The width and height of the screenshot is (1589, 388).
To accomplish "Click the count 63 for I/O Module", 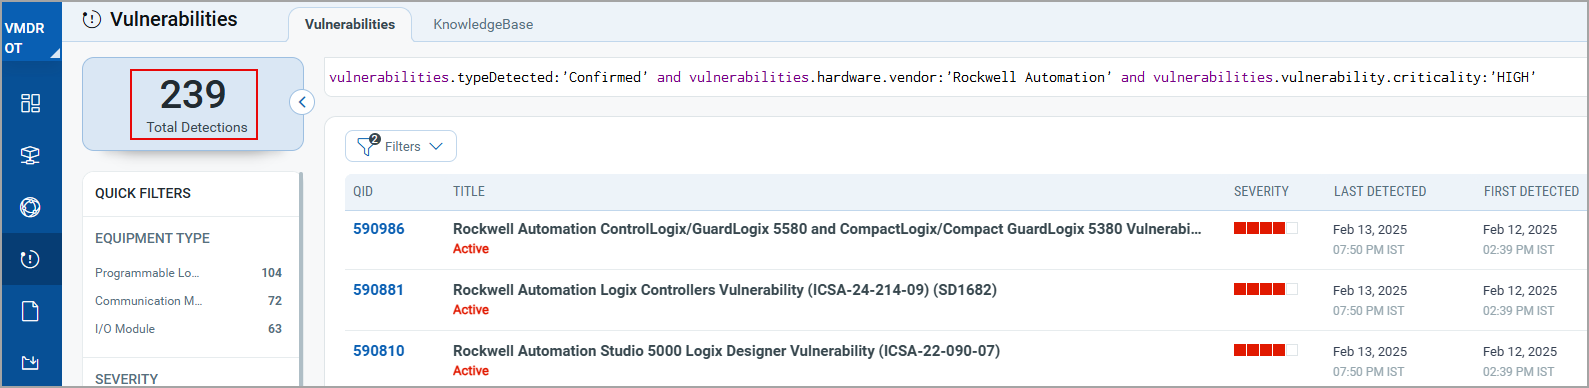I will click(275, 329).
